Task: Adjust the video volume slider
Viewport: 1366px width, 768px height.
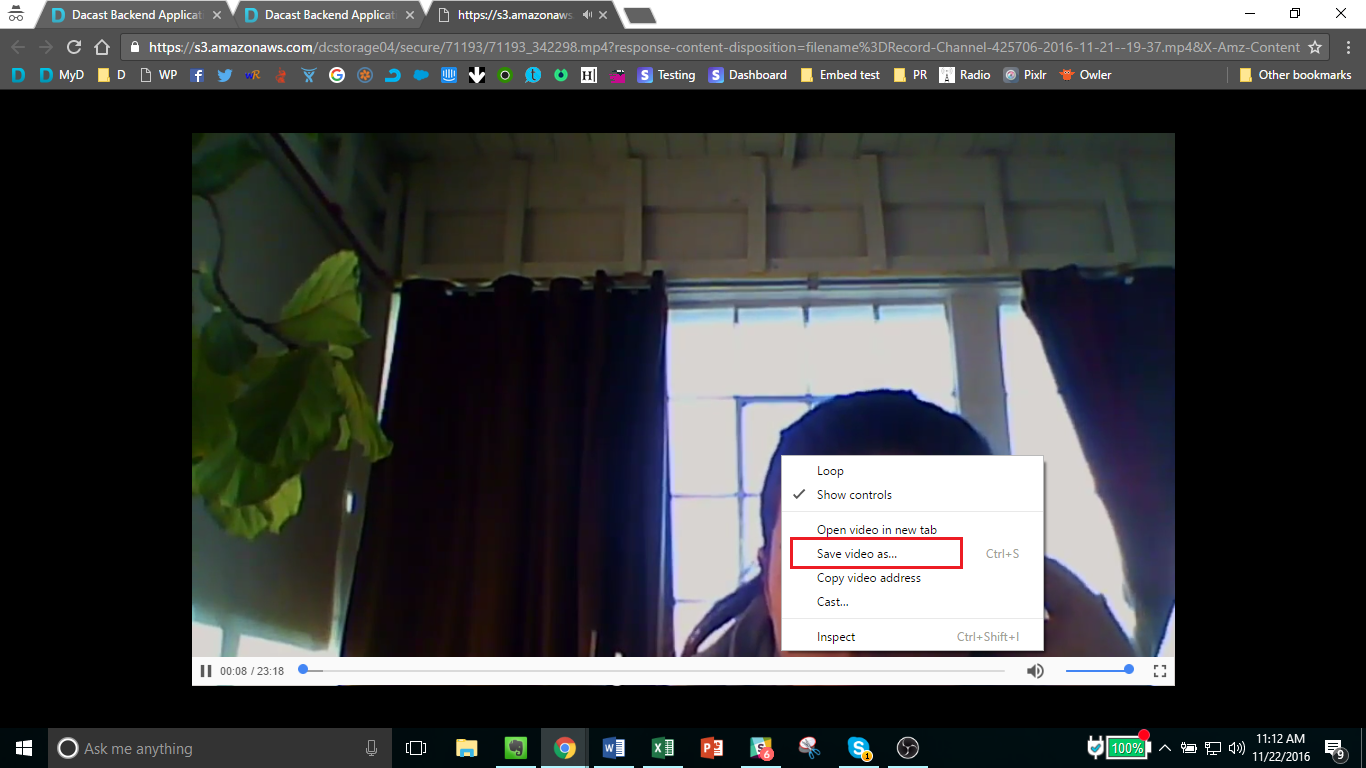Action: click(1098, 670)
